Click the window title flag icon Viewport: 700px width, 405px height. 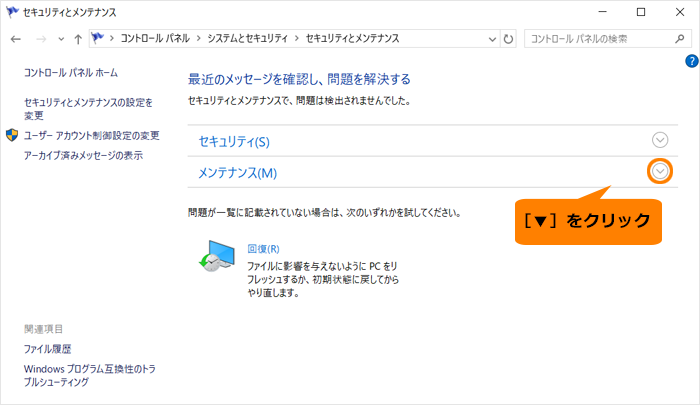(x=12, y=12)
